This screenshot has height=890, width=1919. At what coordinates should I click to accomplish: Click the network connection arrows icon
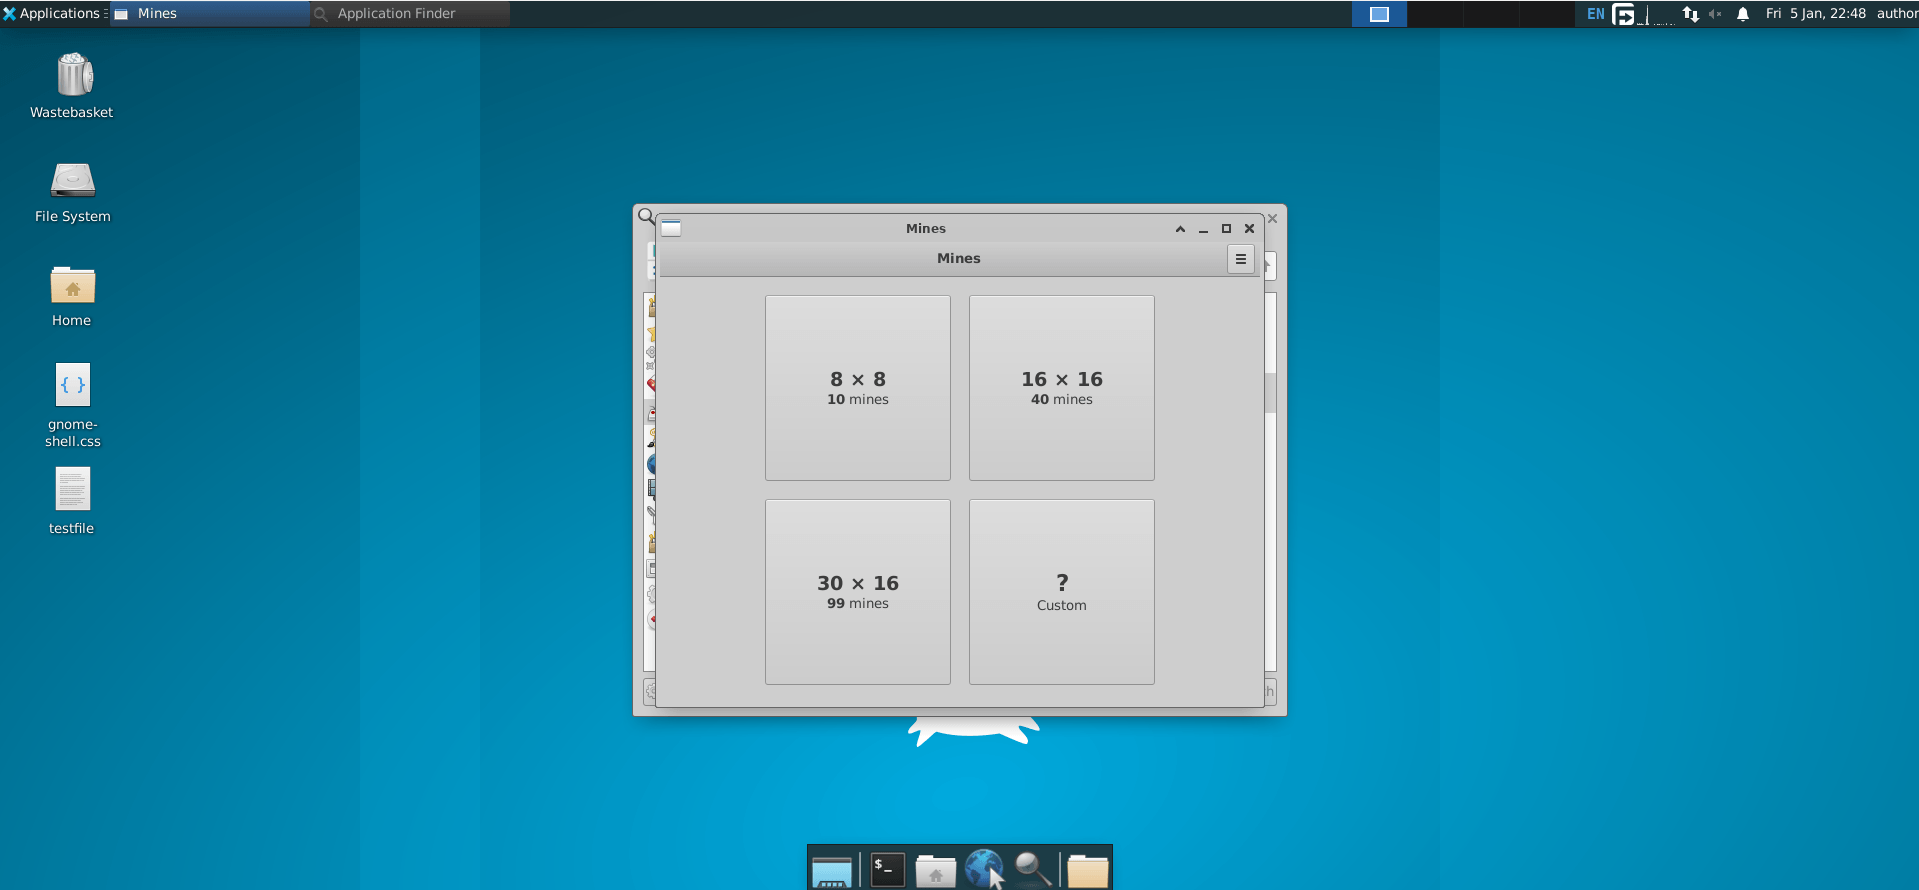tap(1690, 14)
